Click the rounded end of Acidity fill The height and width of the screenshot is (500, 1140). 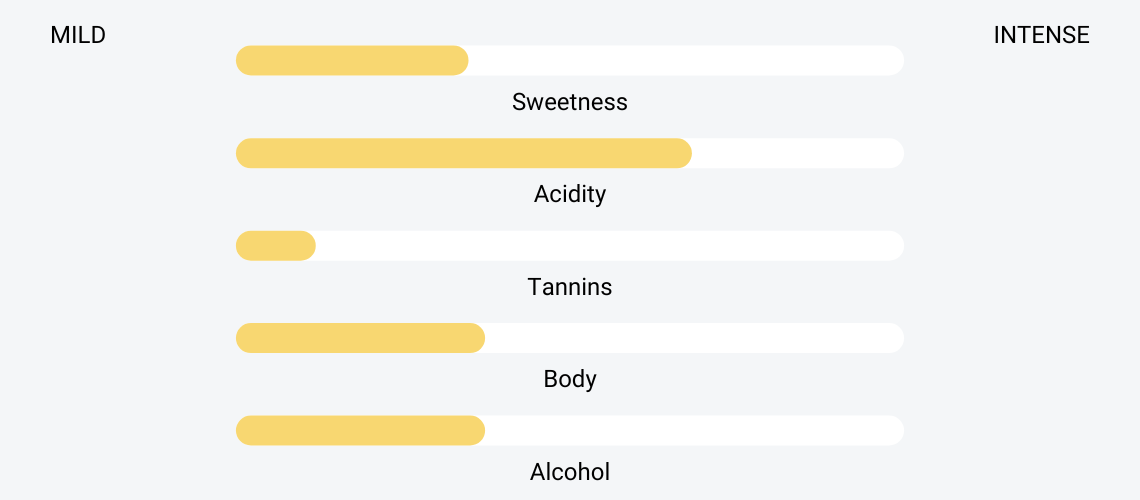pyautogui.click(x=682, y=153)
